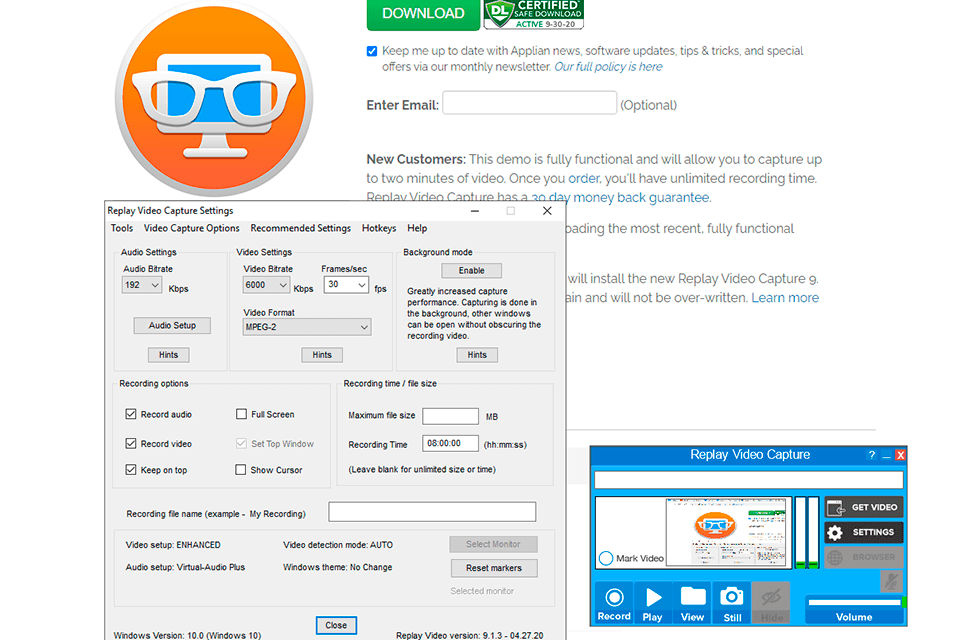Expand the Audio Bitrate dropdown

(142, 286)
